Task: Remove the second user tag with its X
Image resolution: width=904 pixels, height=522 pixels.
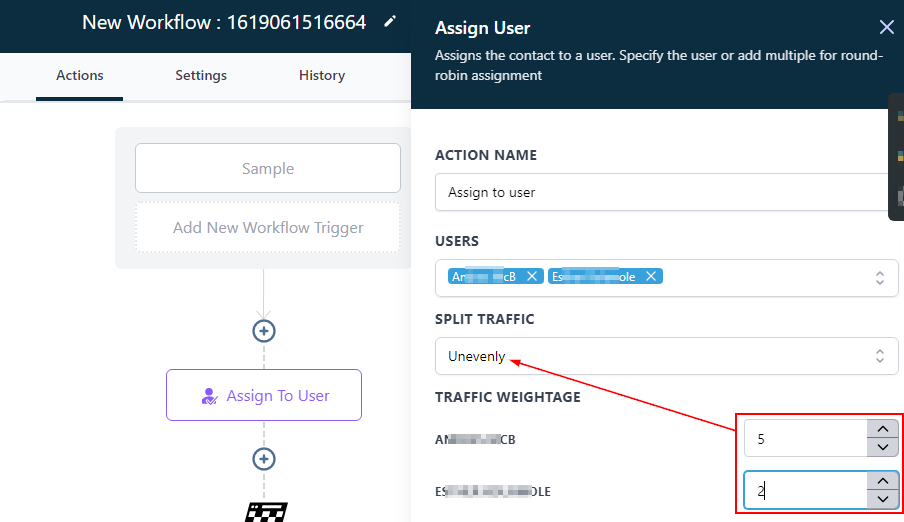Action: 651,277
